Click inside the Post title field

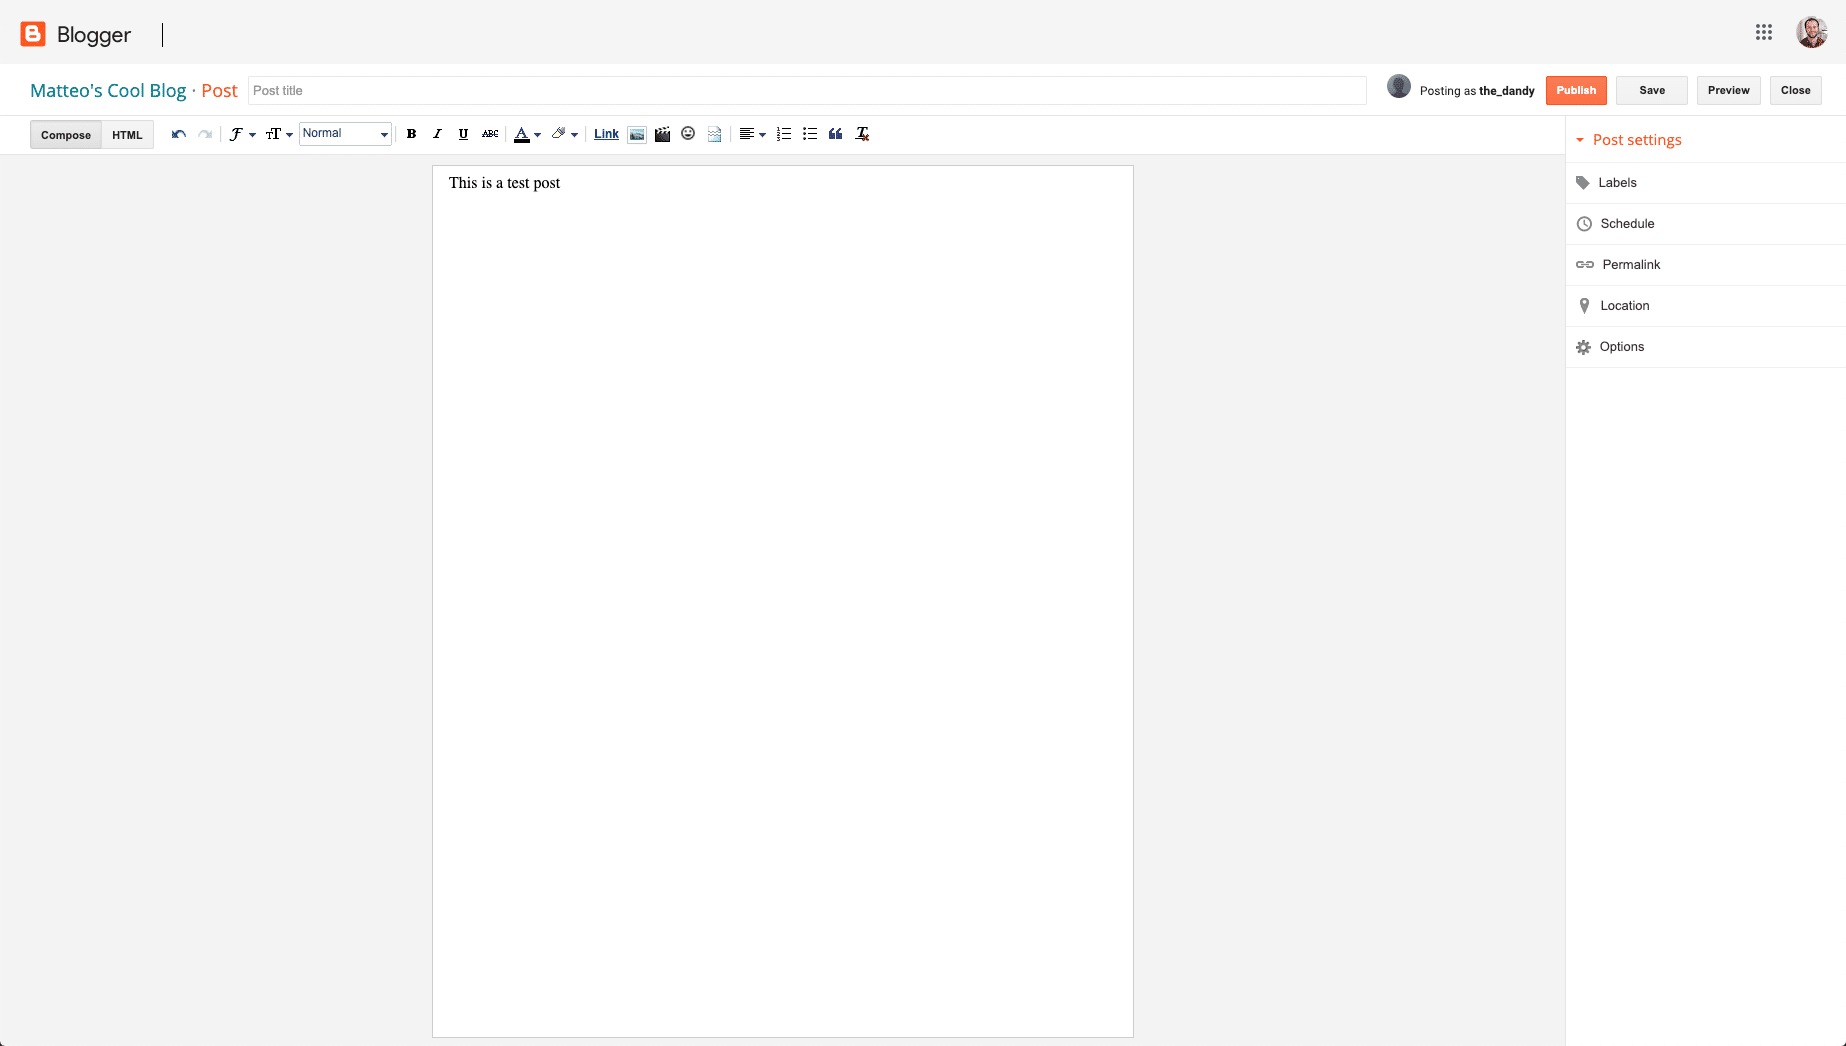pyautogui.click(x=700, y=90)
